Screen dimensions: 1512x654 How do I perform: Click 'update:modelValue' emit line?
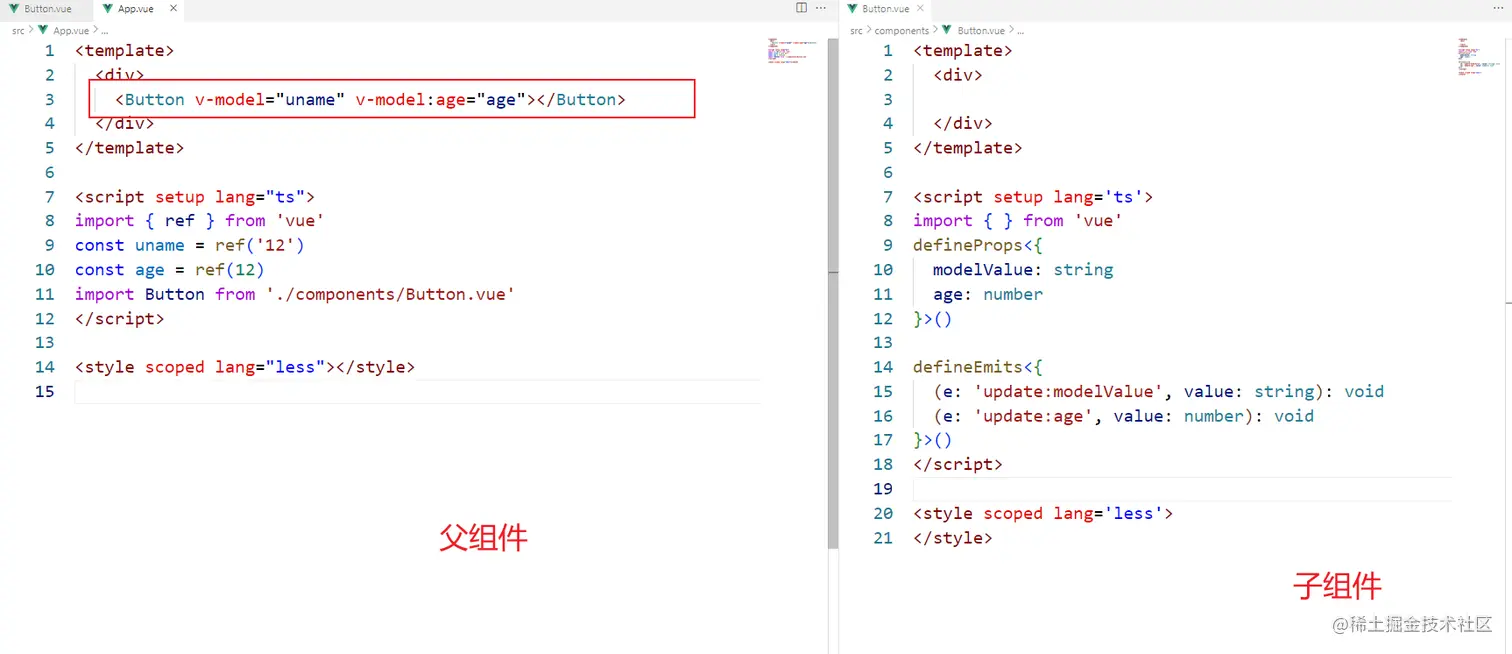point(1158,391)
